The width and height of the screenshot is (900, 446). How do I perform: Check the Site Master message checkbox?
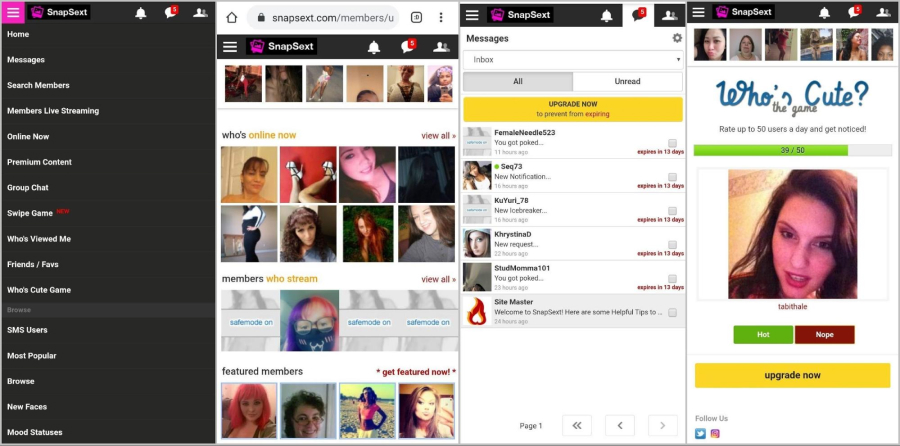tap(672, 312)
